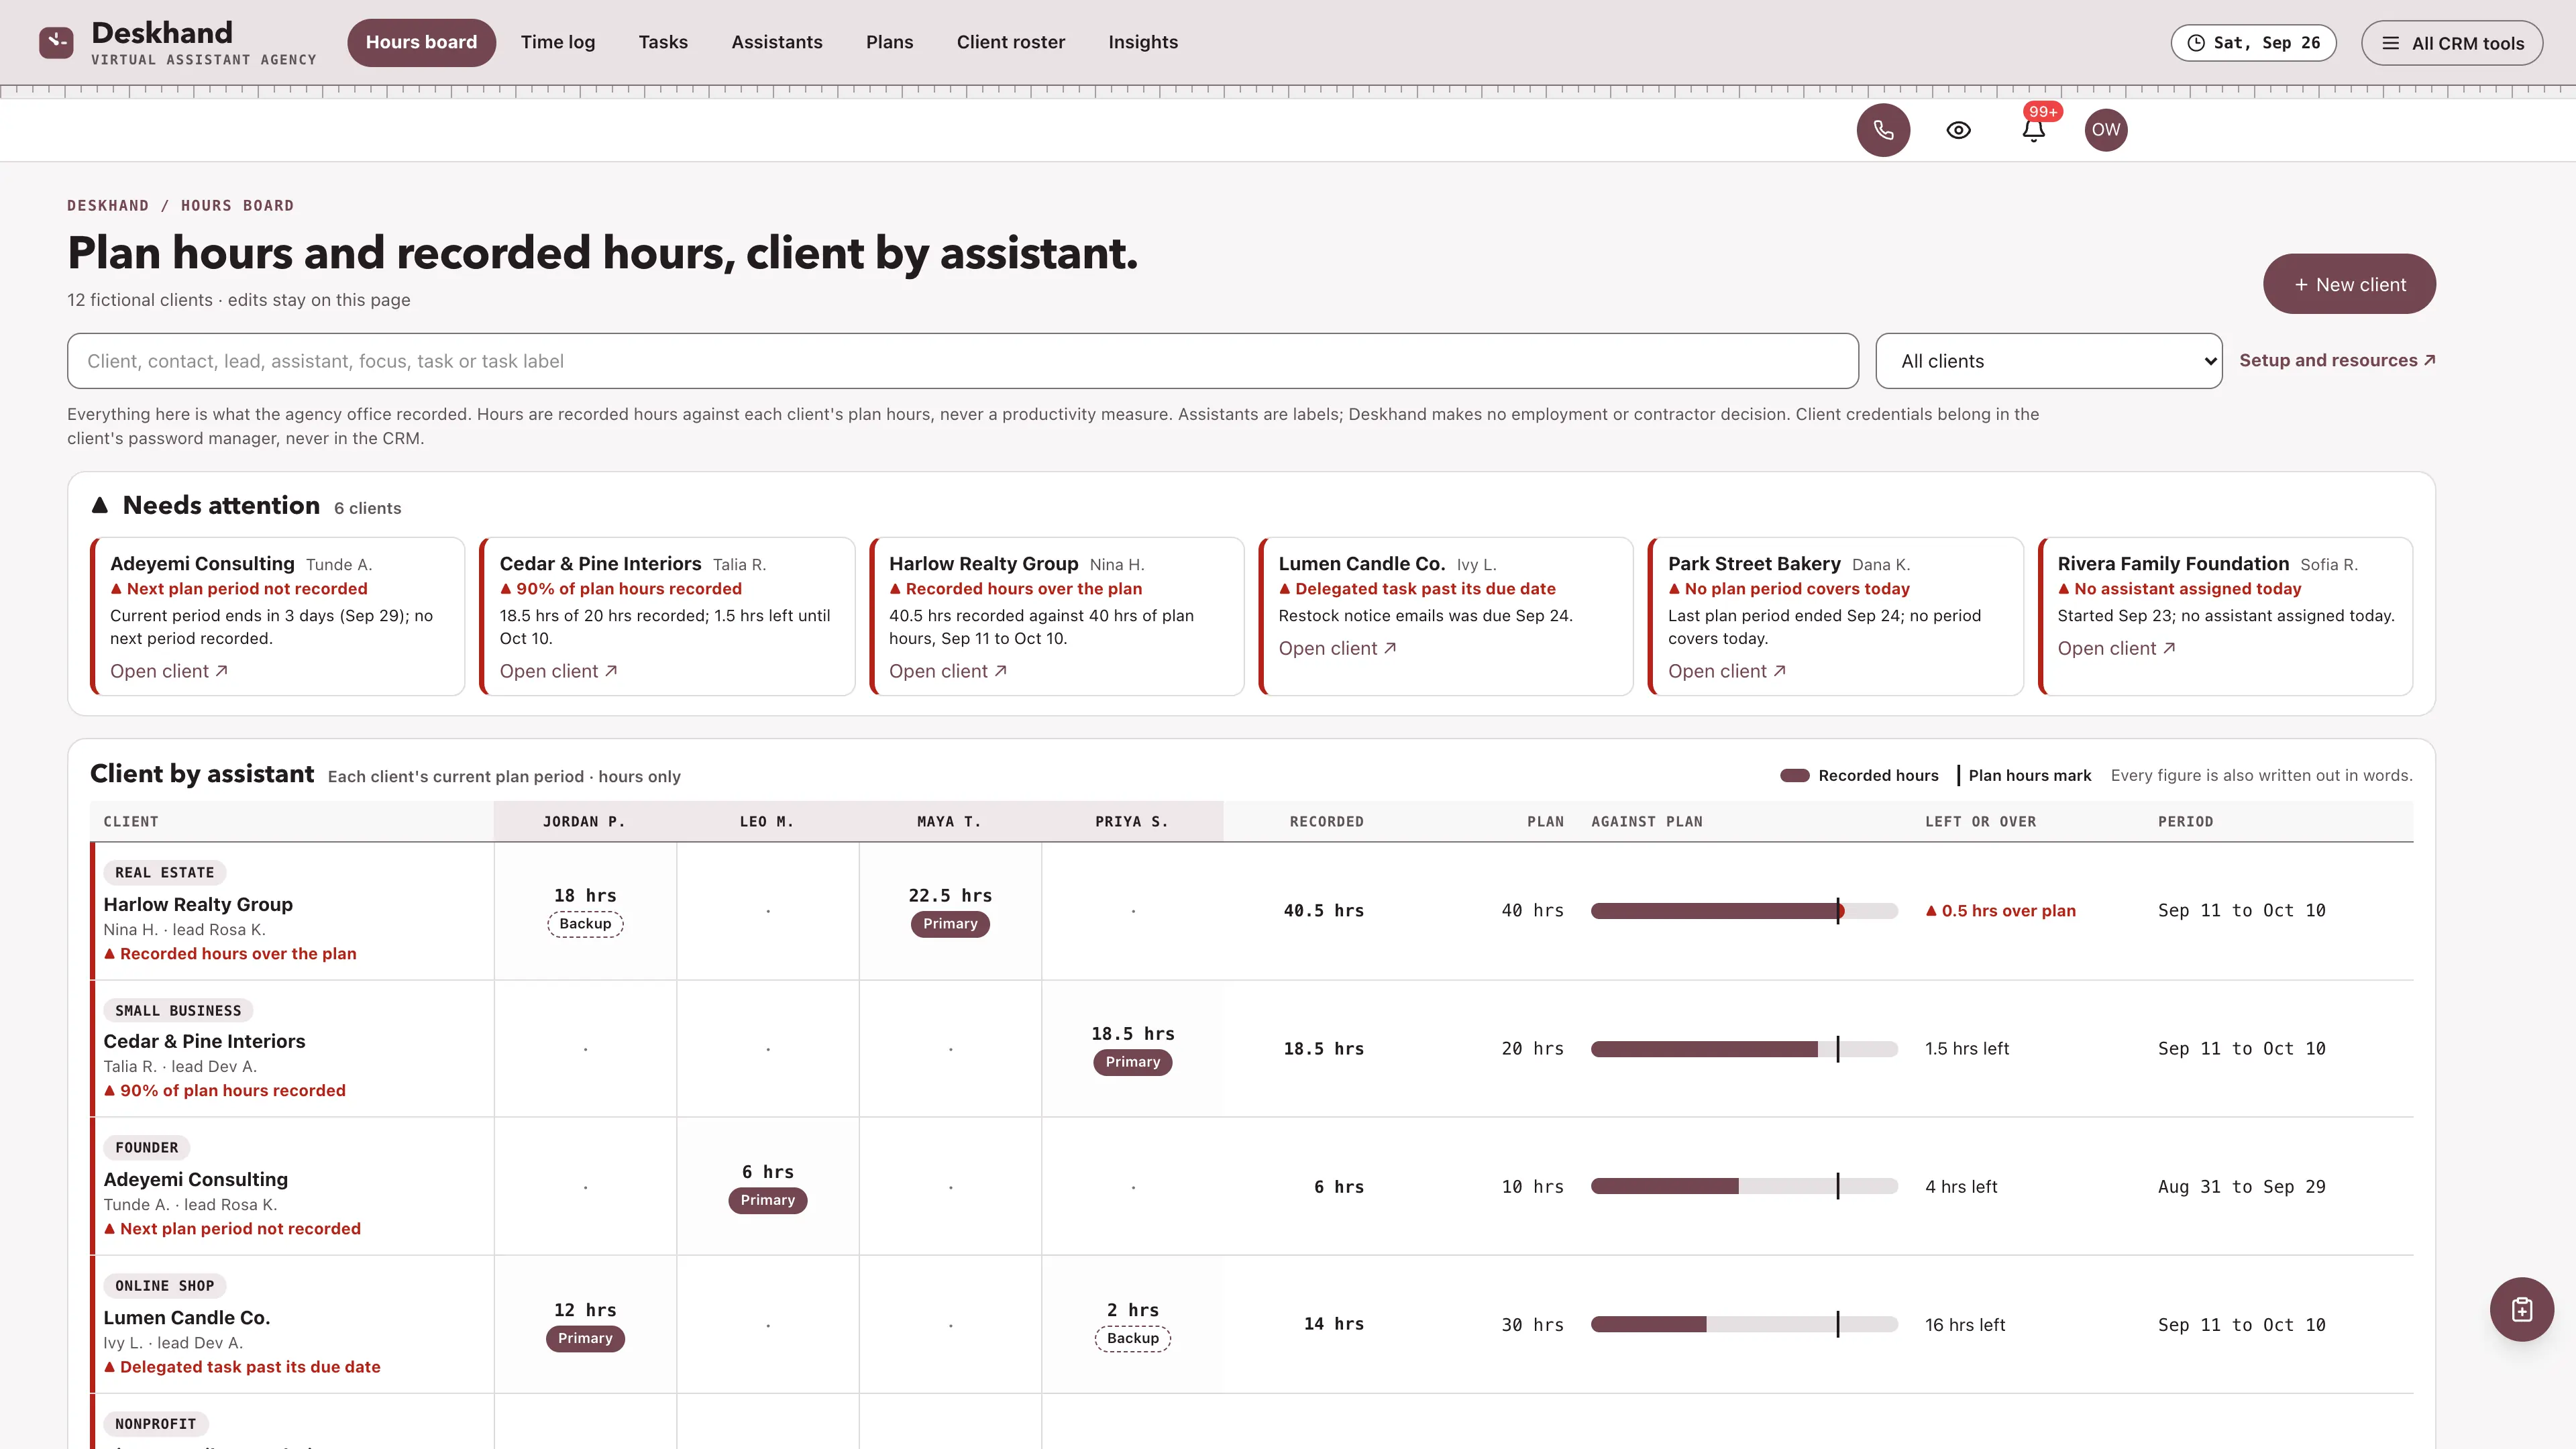Open client link on Harlow Realty card

point(948,671)
